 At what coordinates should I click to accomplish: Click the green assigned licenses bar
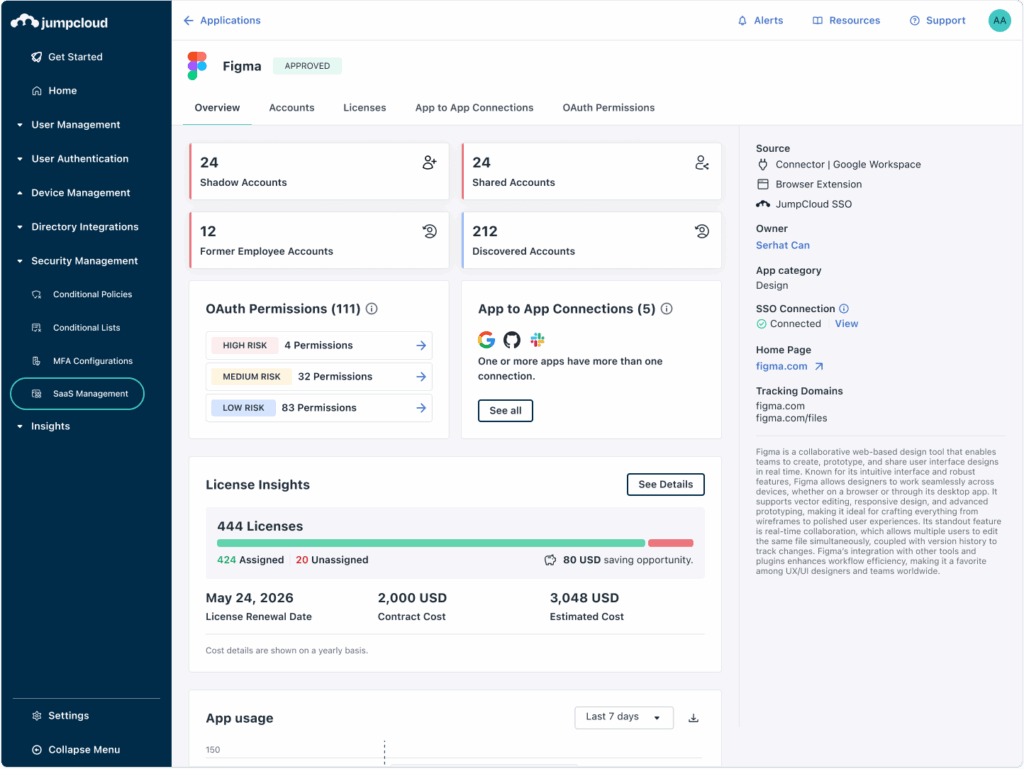(x=430, y=543)
